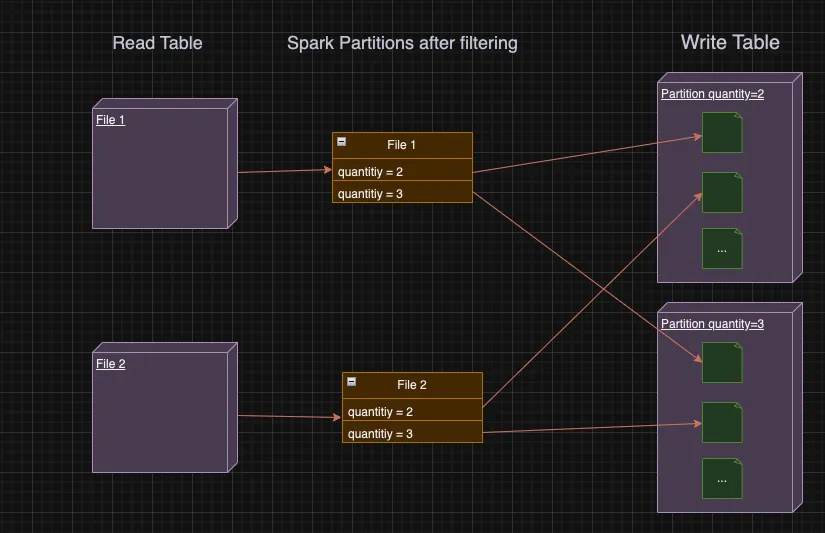Image resolution: width=825 pixels, height=533 pixels.
Task: Click the Partition quantity=3 label
Action: point(712,324)
